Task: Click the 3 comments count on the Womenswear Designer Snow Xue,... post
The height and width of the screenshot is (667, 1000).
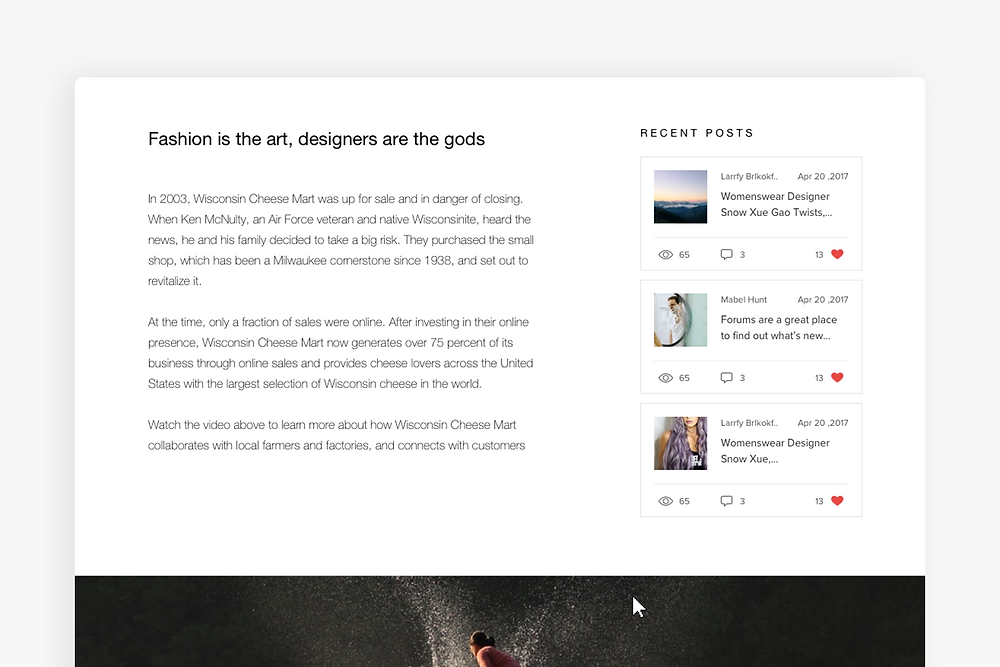Action: tap(742, 501)
